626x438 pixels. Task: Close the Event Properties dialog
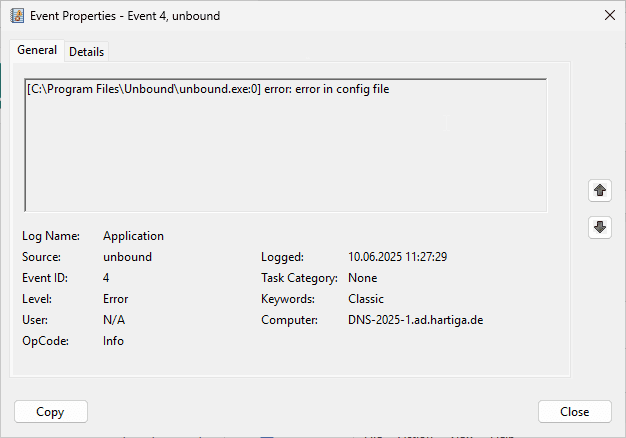[x=574, y=412]
